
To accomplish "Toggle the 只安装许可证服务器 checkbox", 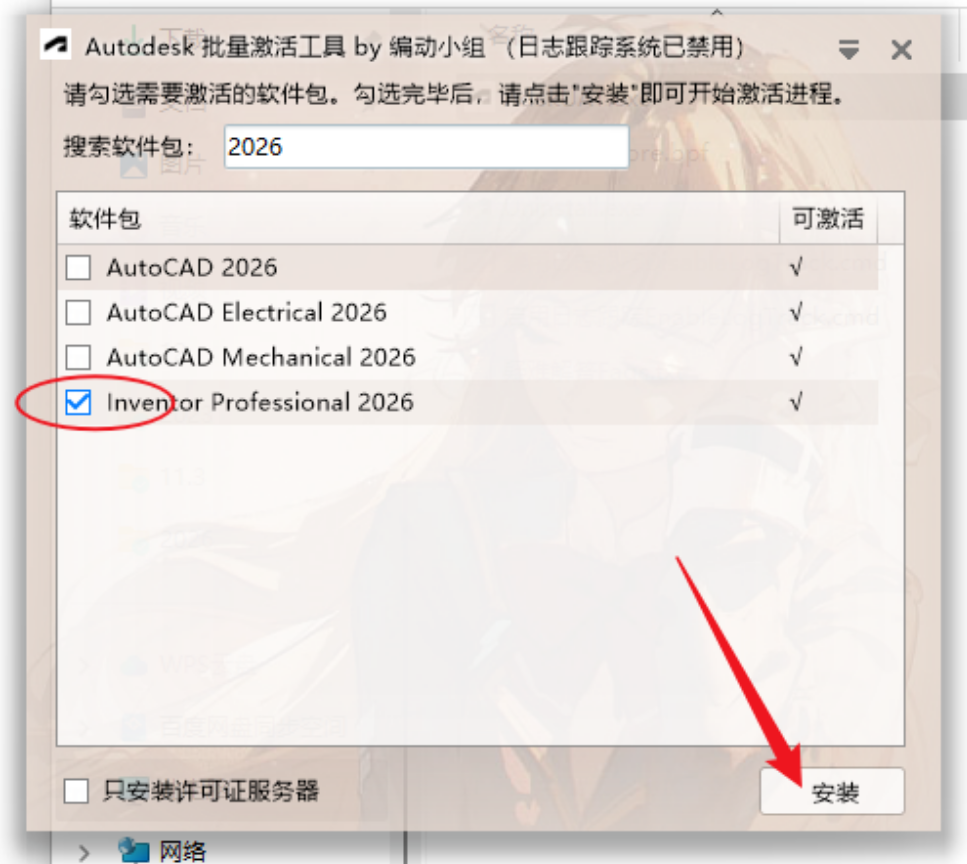I will point(76,791).
